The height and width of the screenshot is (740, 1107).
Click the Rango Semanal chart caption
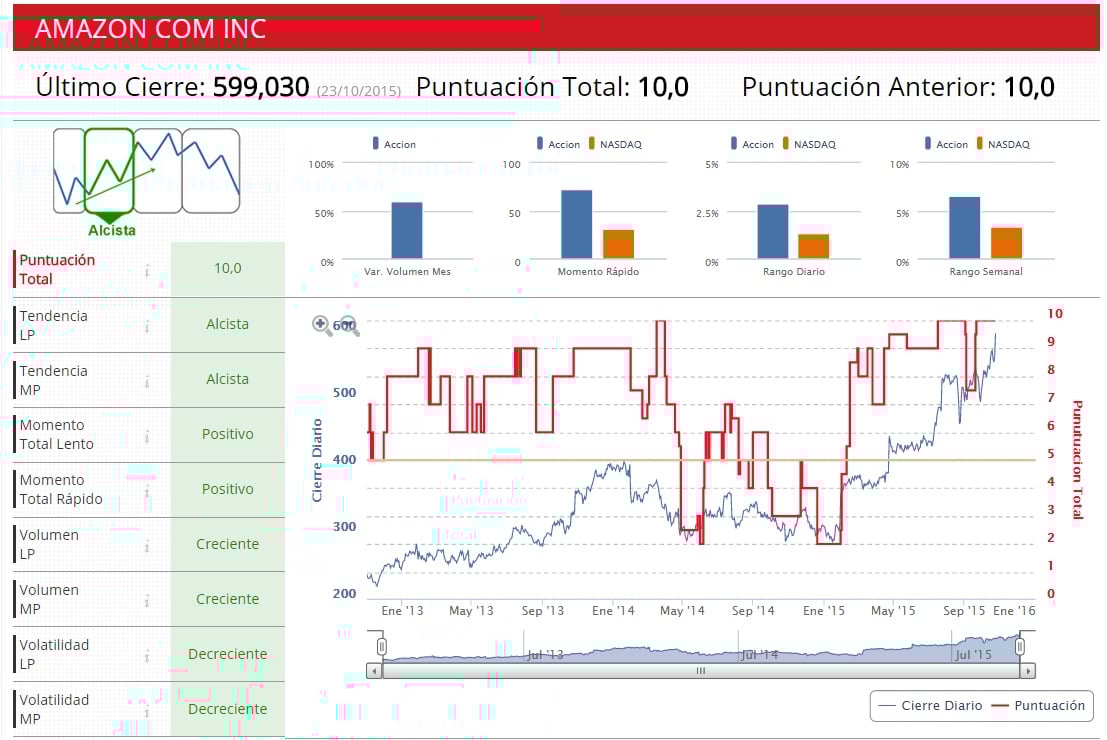click(x=986, y=271)
